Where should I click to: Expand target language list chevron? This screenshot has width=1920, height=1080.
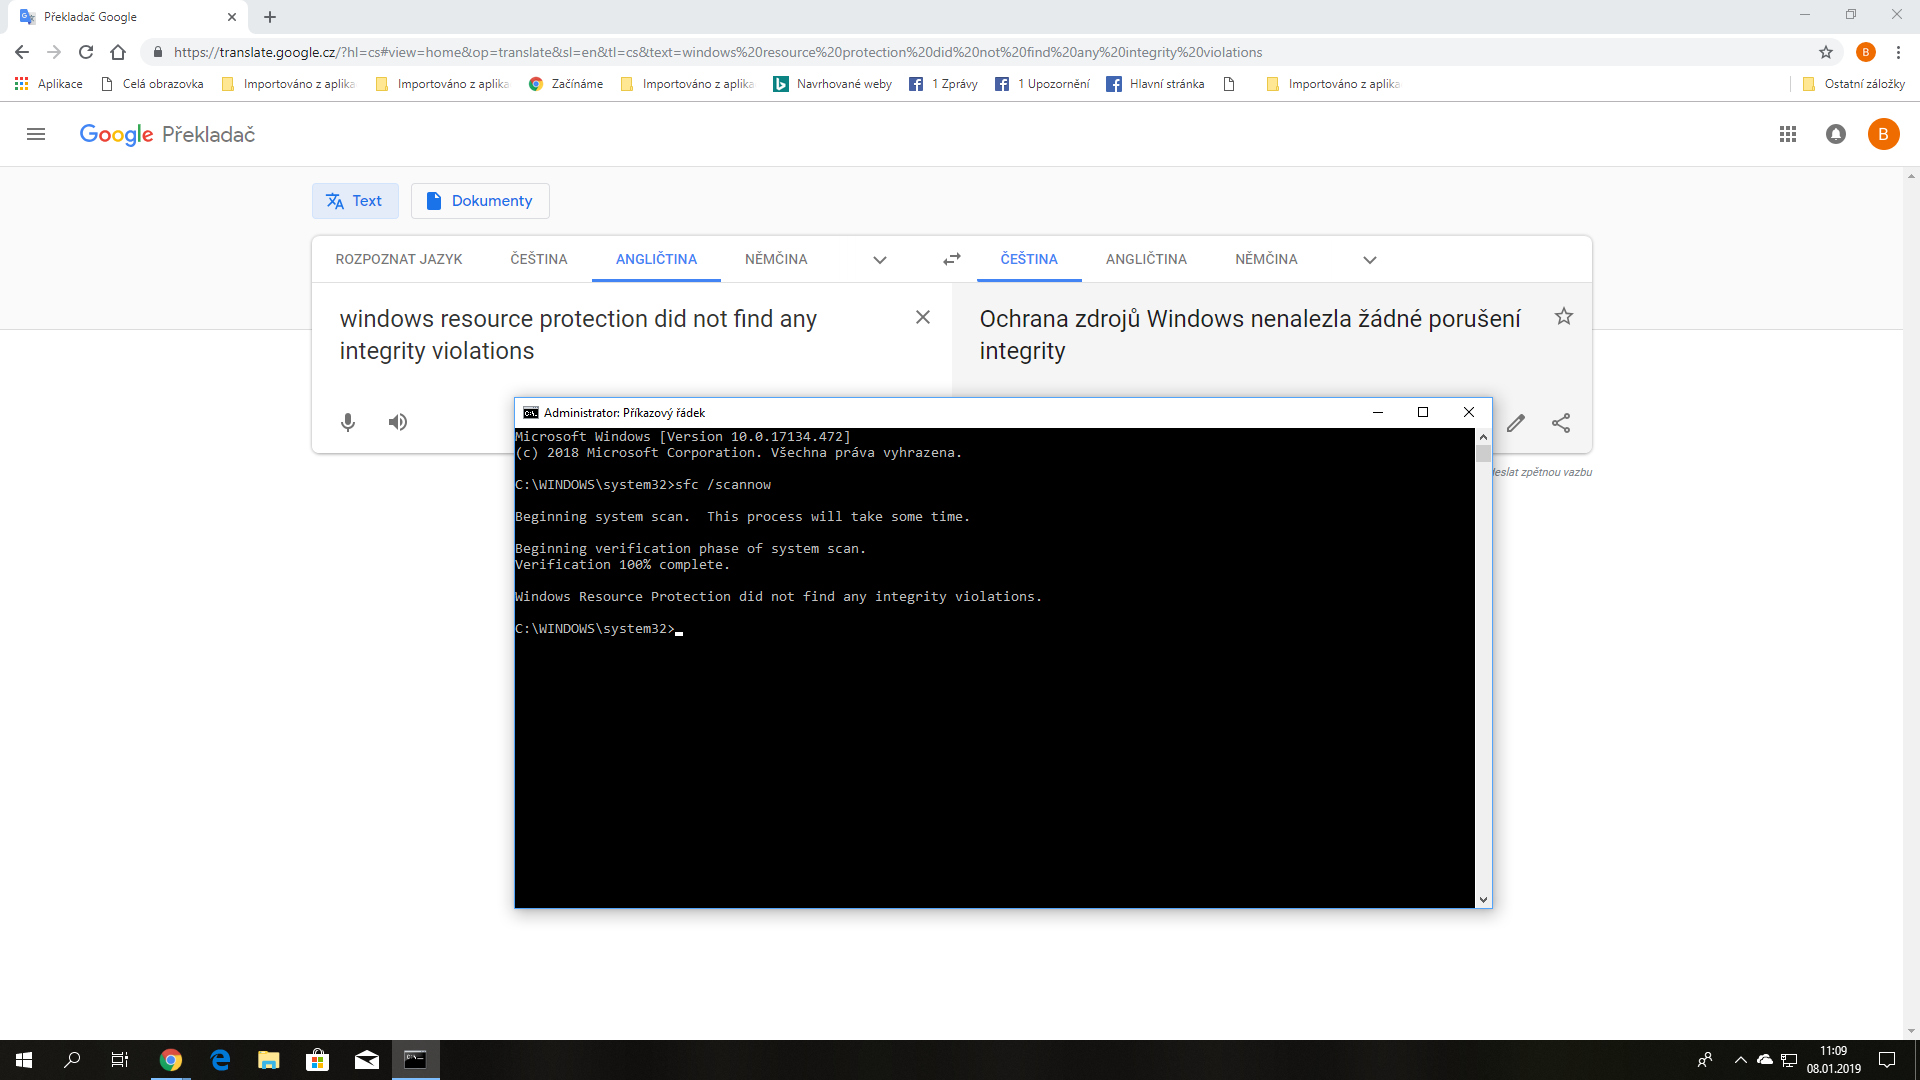click(x=1370, y=260)
